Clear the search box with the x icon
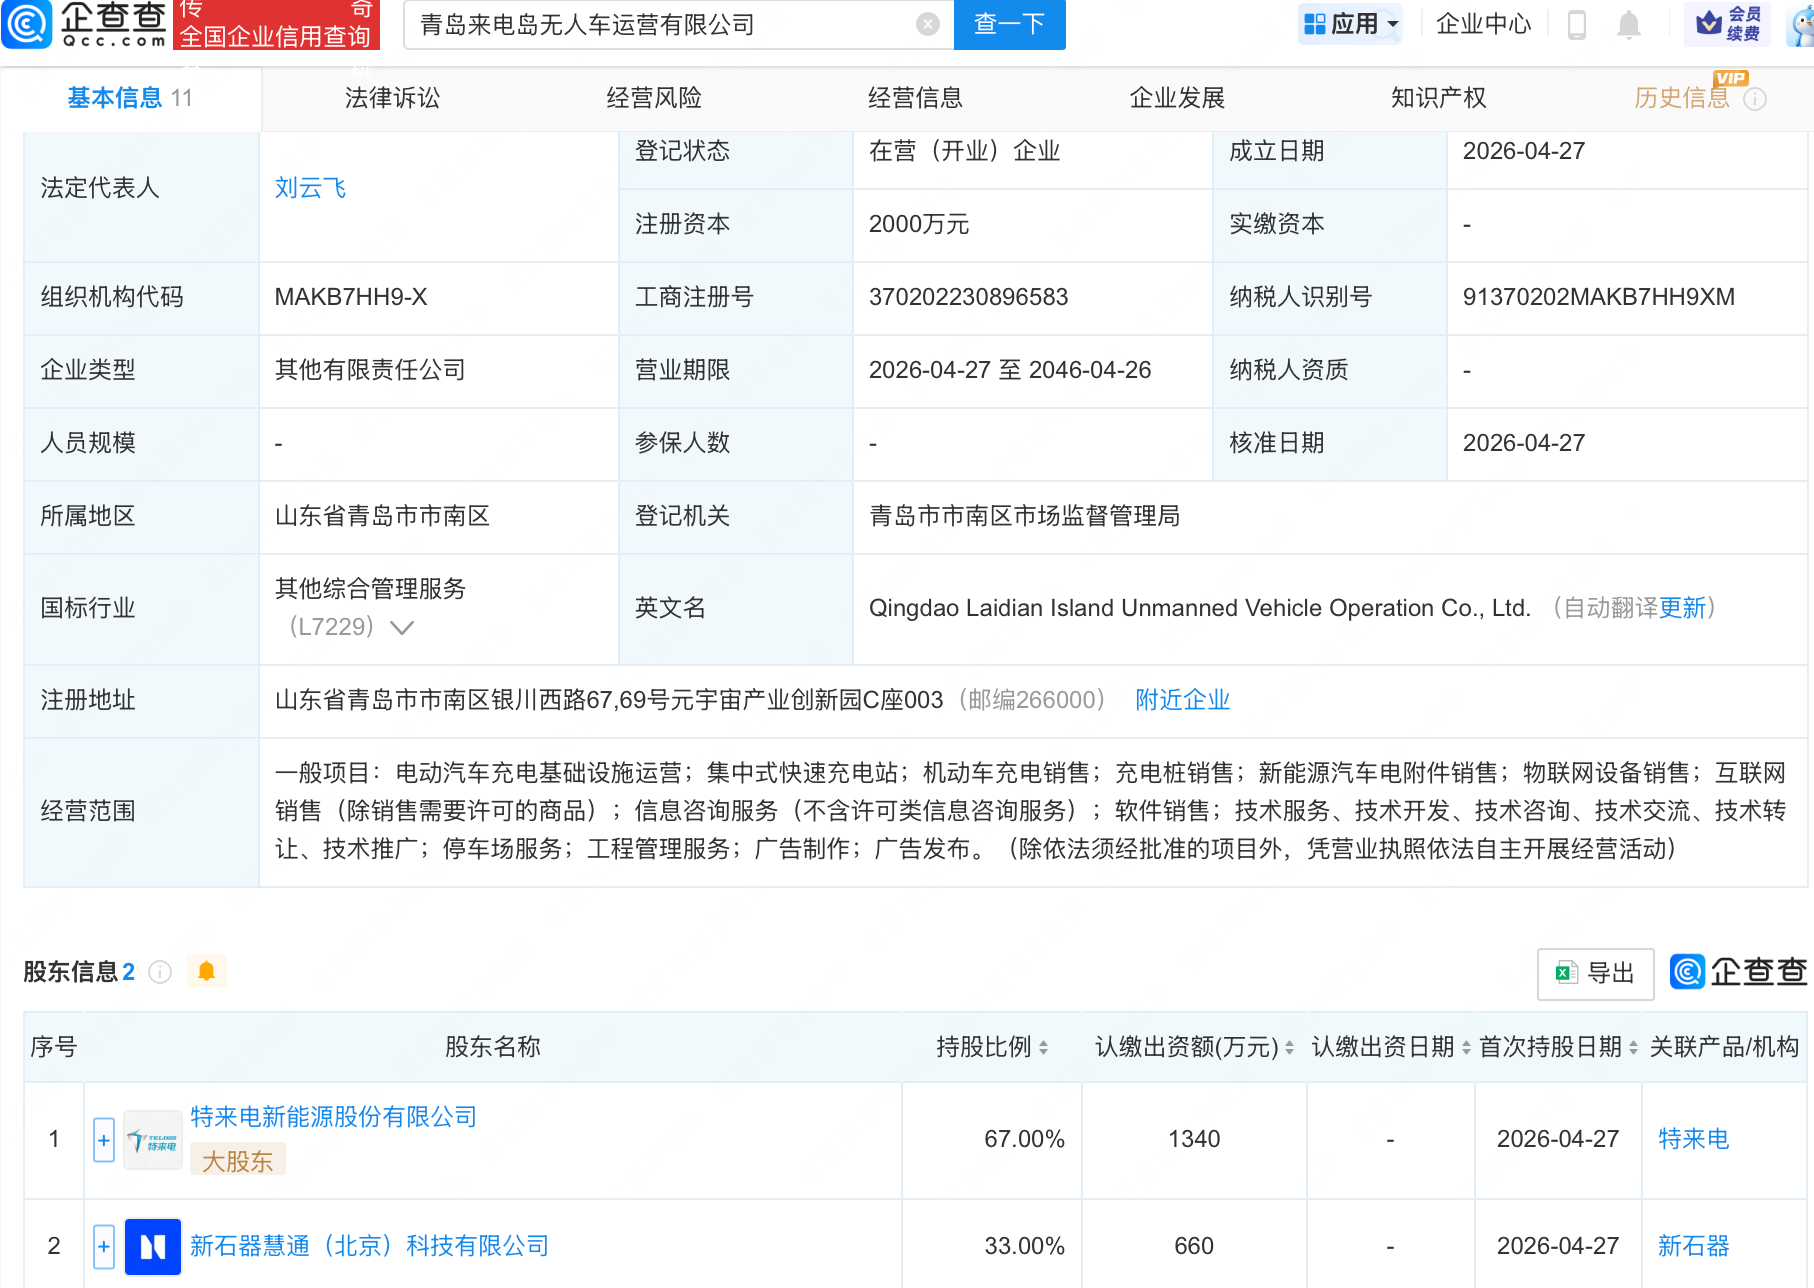 pos(927,25)
